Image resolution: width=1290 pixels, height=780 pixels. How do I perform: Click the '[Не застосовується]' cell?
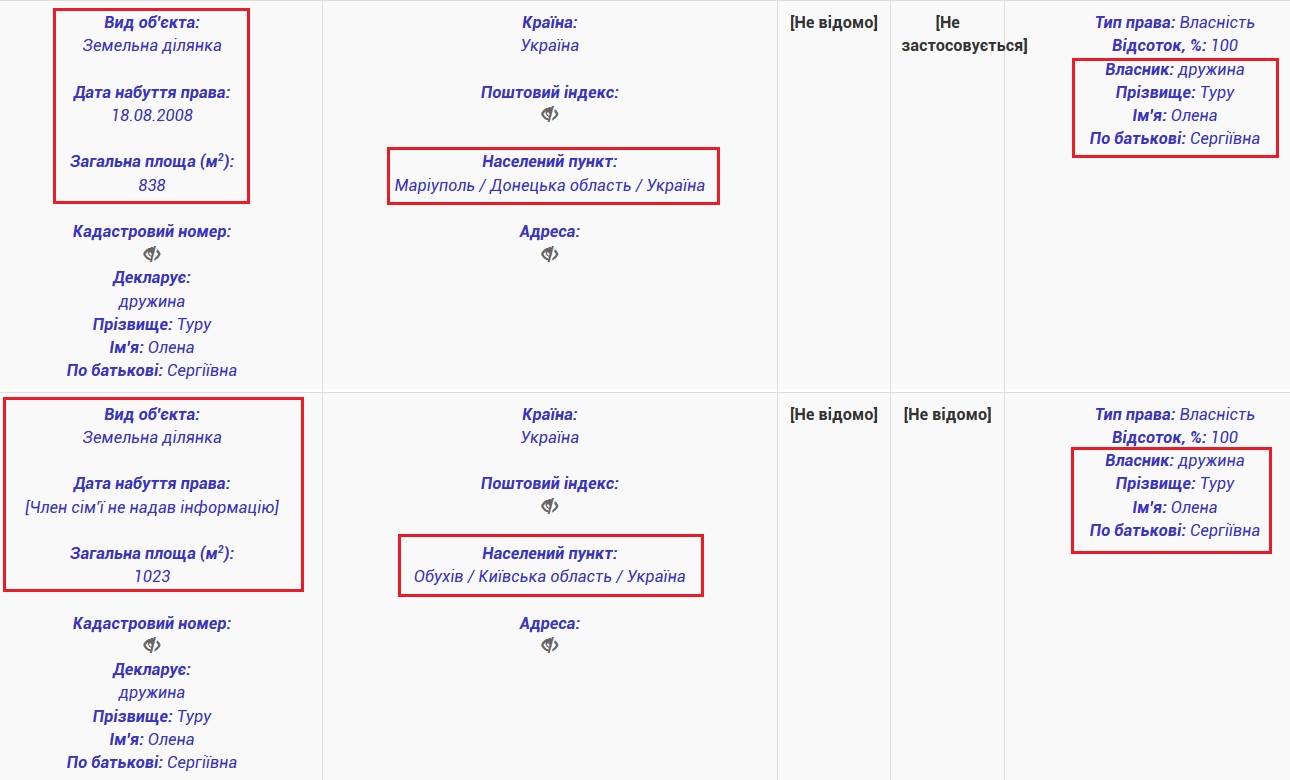(964, 34)
